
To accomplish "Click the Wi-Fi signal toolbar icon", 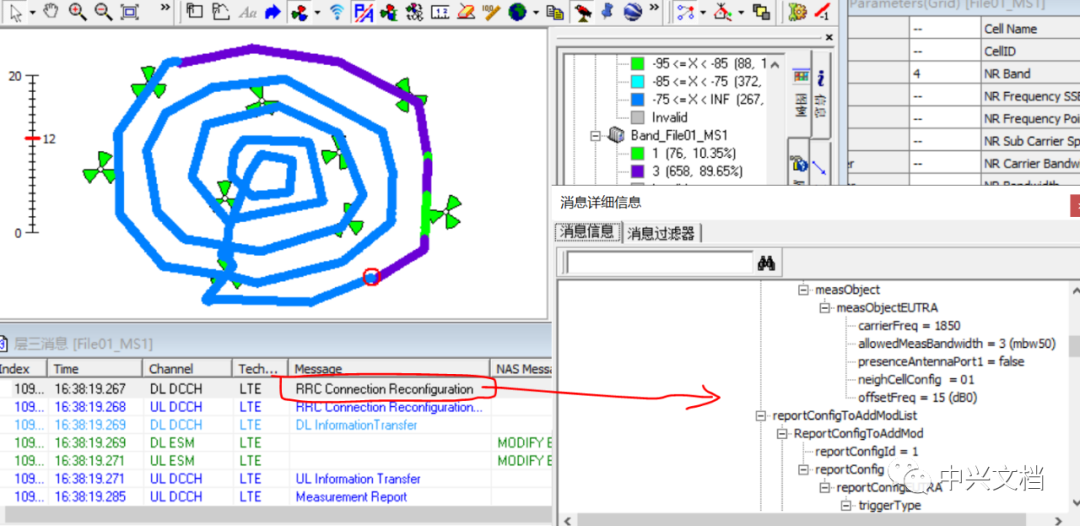I will click(x=337, y=12).
